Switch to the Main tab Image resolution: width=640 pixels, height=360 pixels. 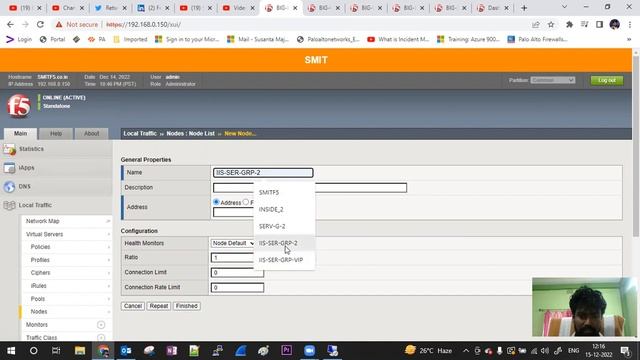pos(20,133)
